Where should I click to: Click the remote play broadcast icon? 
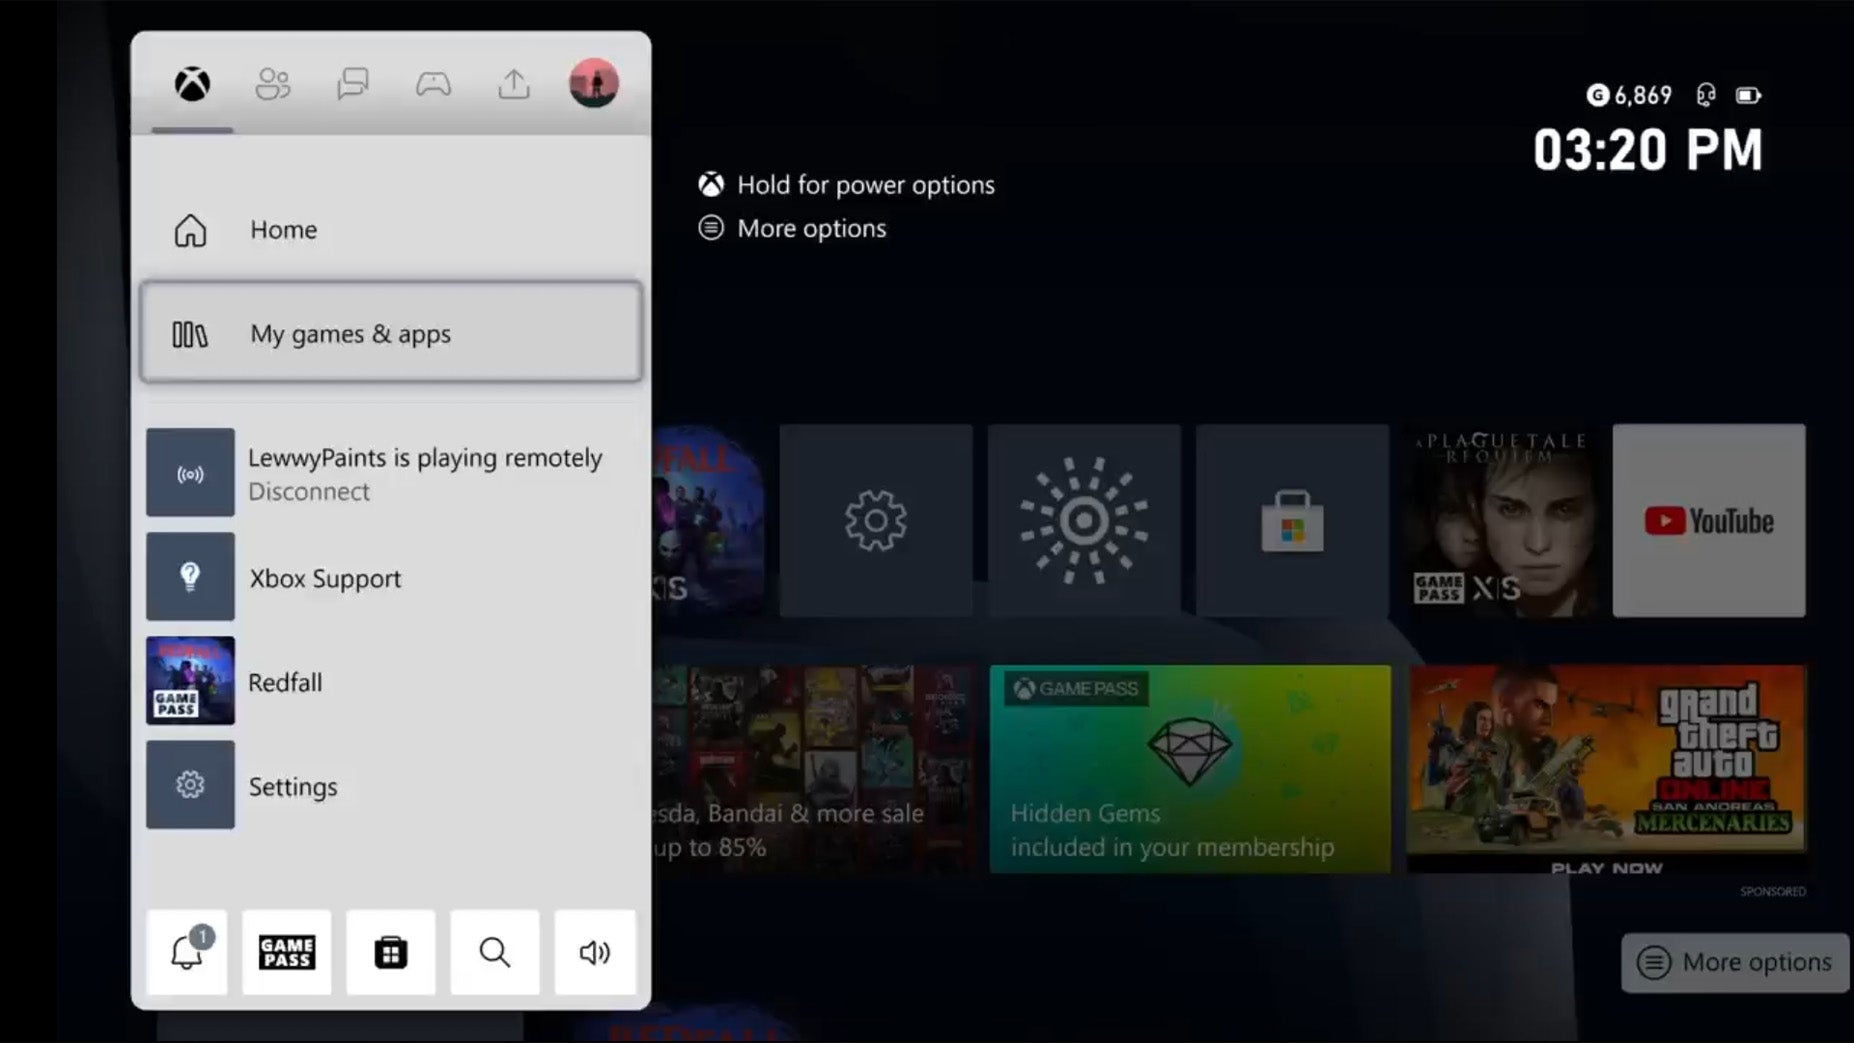pyautogui.click(x=190, y=473)
